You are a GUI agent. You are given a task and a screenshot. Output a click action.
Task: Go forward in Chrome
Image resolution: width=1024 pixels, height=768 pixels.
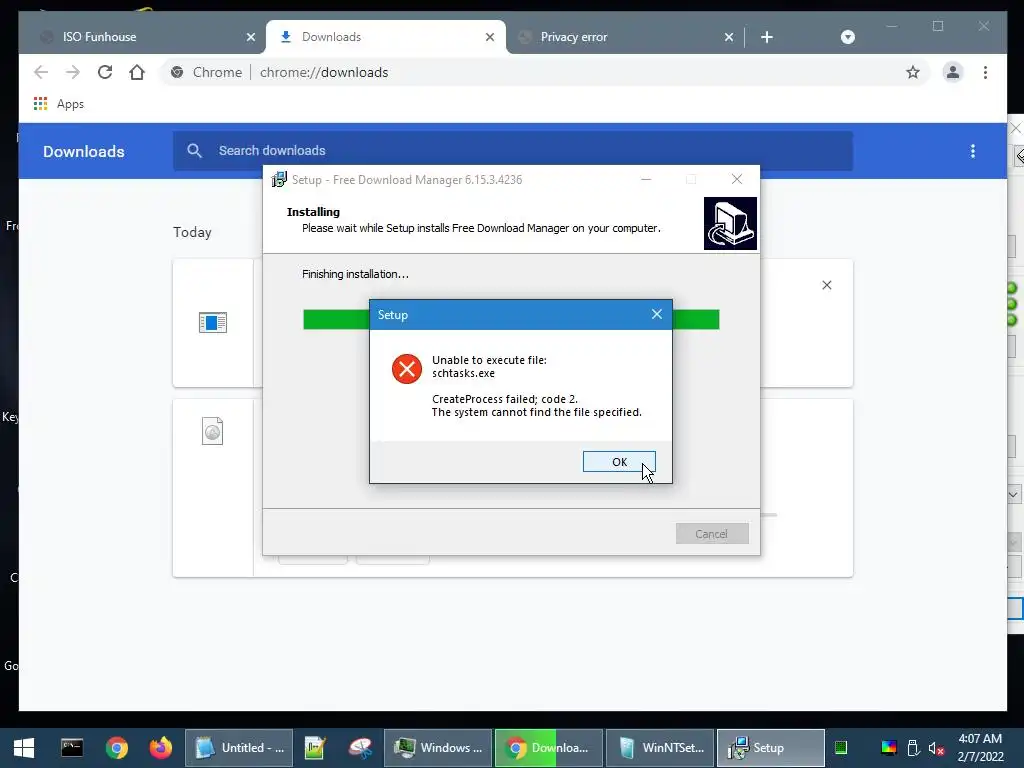coord(72,72)
